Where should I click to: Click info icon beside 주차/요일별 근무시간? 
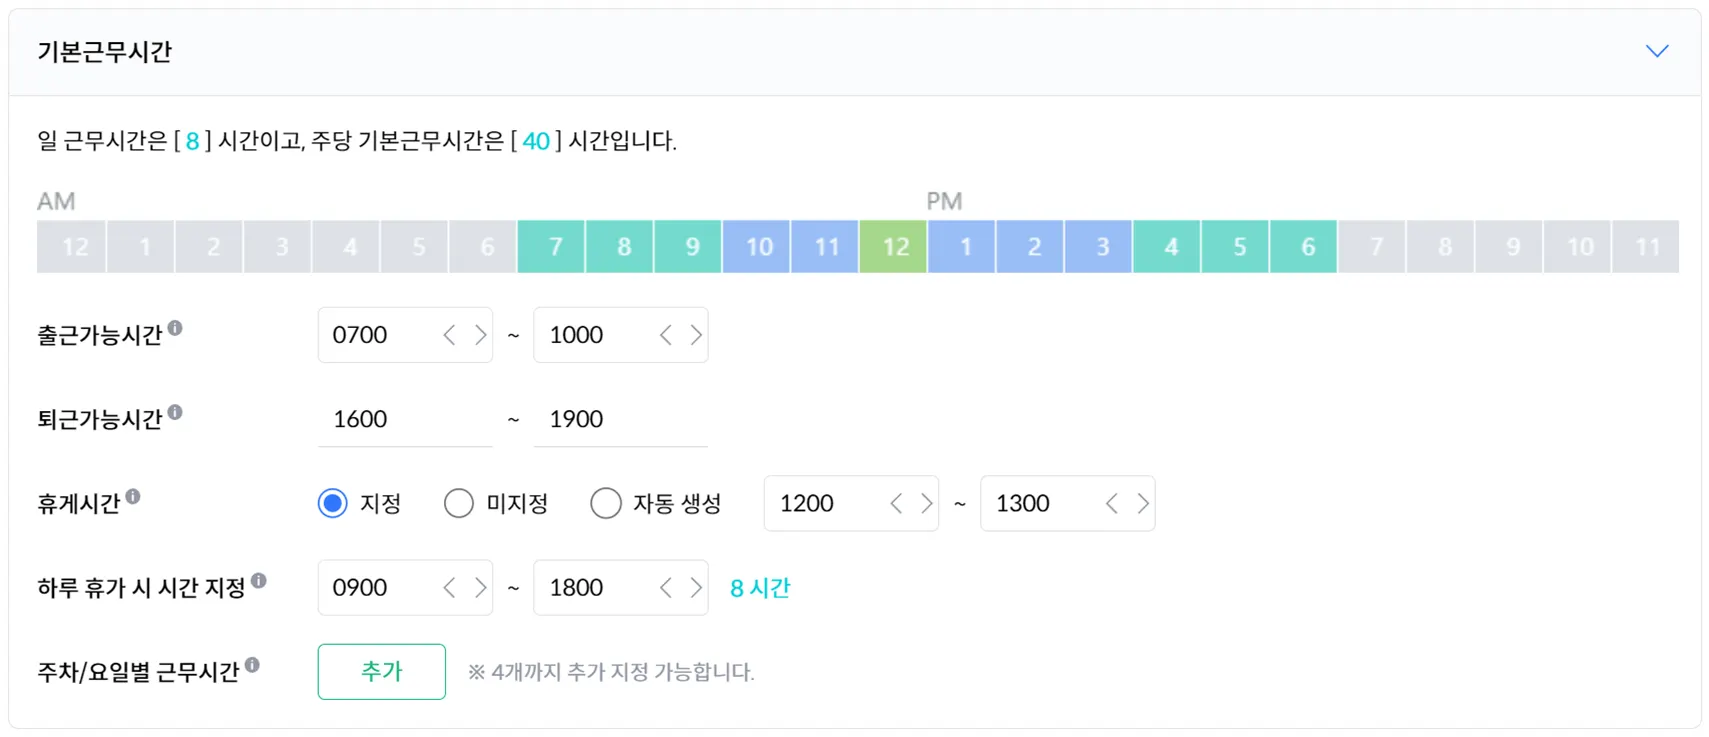pyautogui.click(x=252, y=664)
